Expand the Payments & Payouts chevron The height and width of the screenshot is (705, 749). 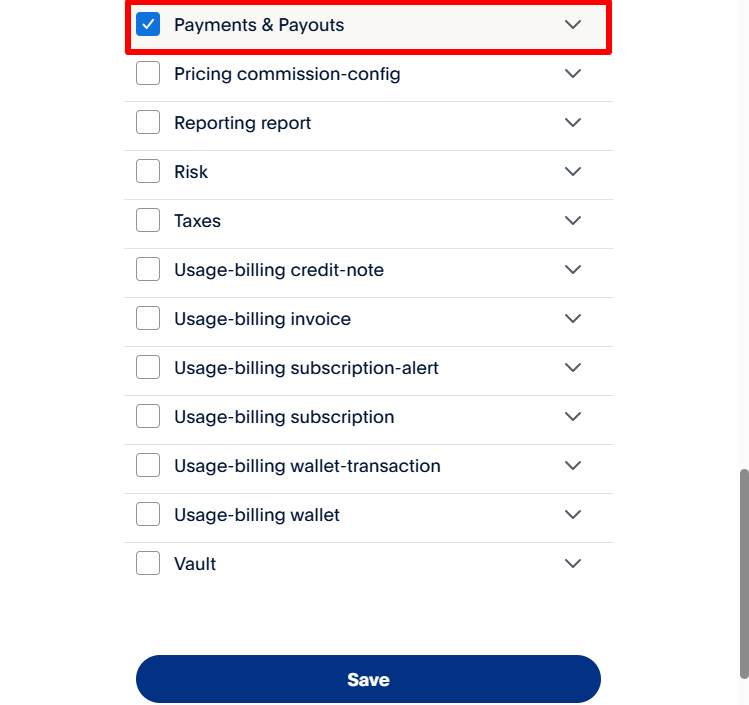pyautogui.click(x=573, y=25)
